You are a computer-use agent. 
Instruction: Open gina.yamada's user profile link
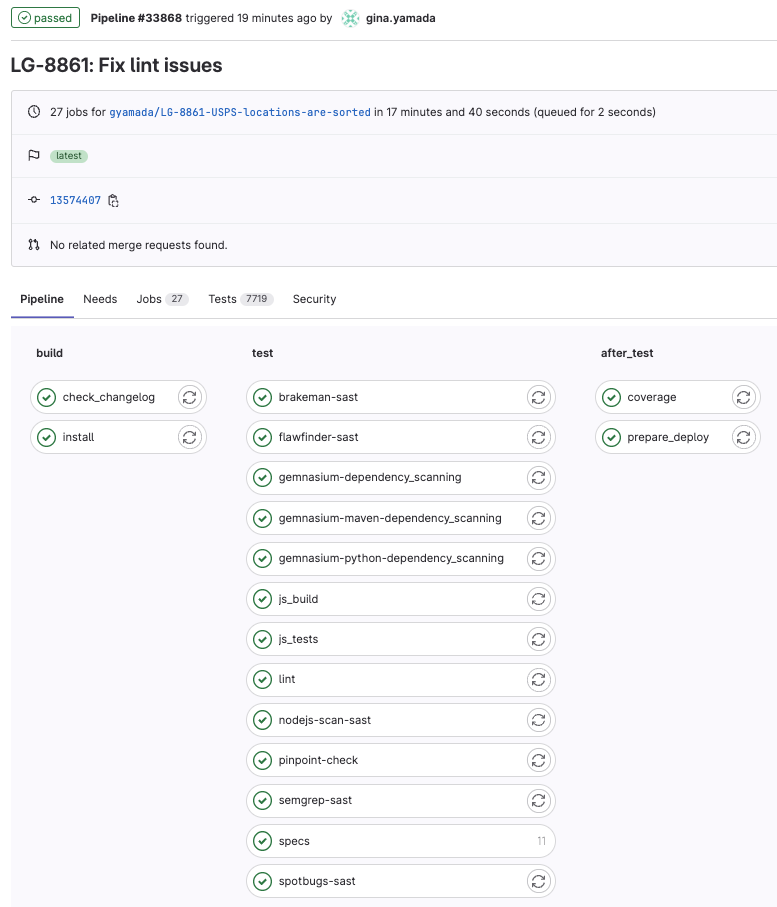(x=401, y=18)
